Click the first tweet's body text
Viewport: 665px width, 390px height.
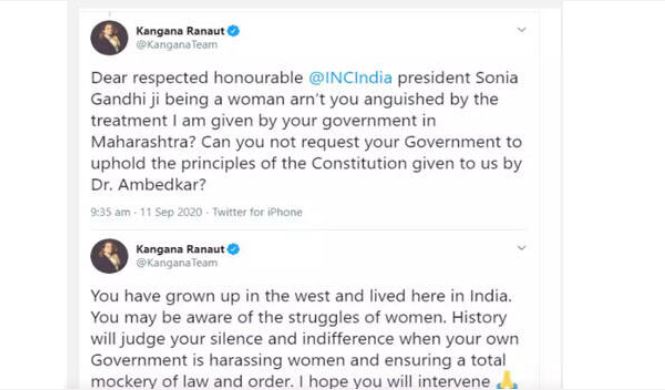coord(306,131)
